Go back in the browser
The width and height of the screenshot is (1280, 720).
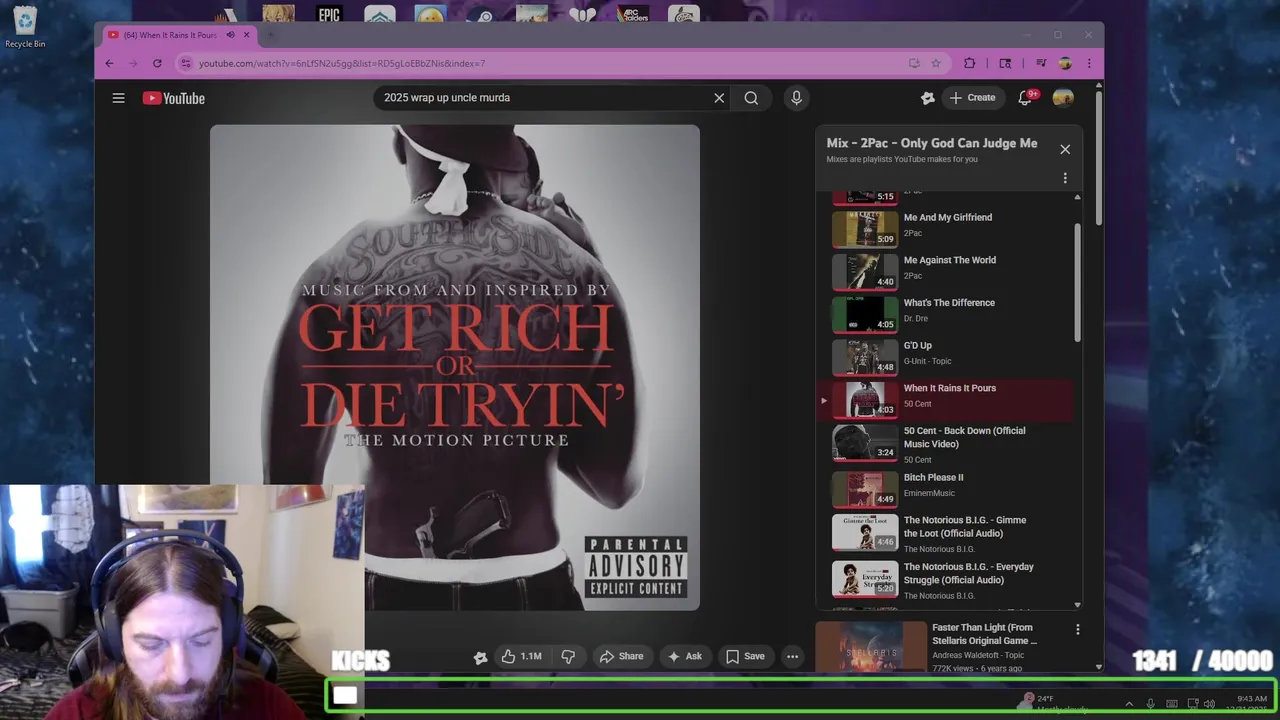point(109,63)
